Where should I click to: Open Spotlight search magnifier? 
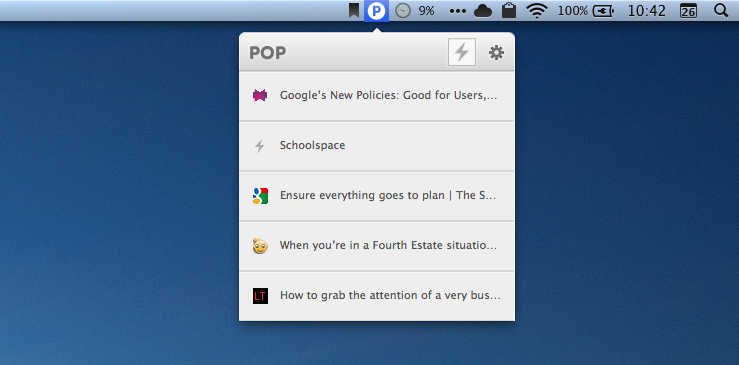[721, 10]
